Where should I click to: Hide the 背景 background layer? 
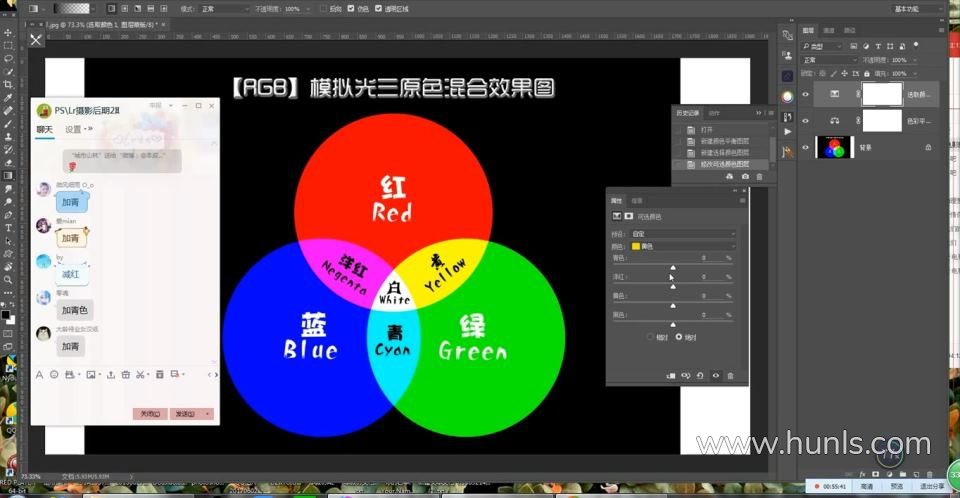pos(805,148)
